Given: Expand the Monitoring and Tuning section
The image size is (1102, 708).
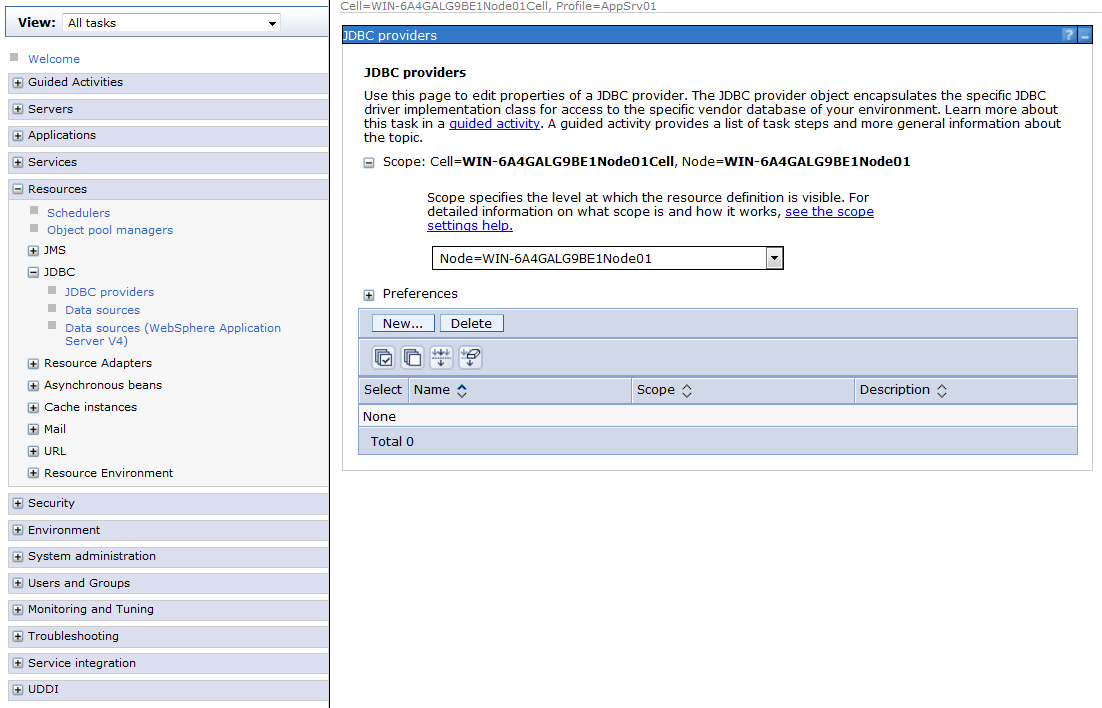Looking at the screenshot, I should tap(18, 610).
